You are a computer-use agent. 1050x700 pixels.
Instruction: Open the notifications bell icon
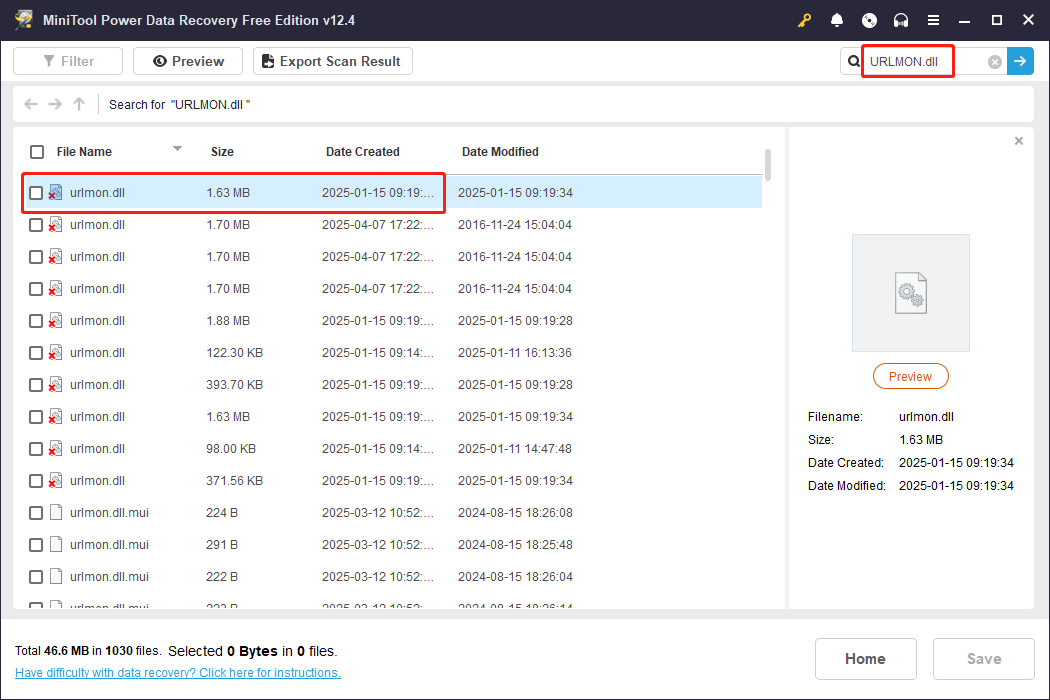tap(837, 20)
